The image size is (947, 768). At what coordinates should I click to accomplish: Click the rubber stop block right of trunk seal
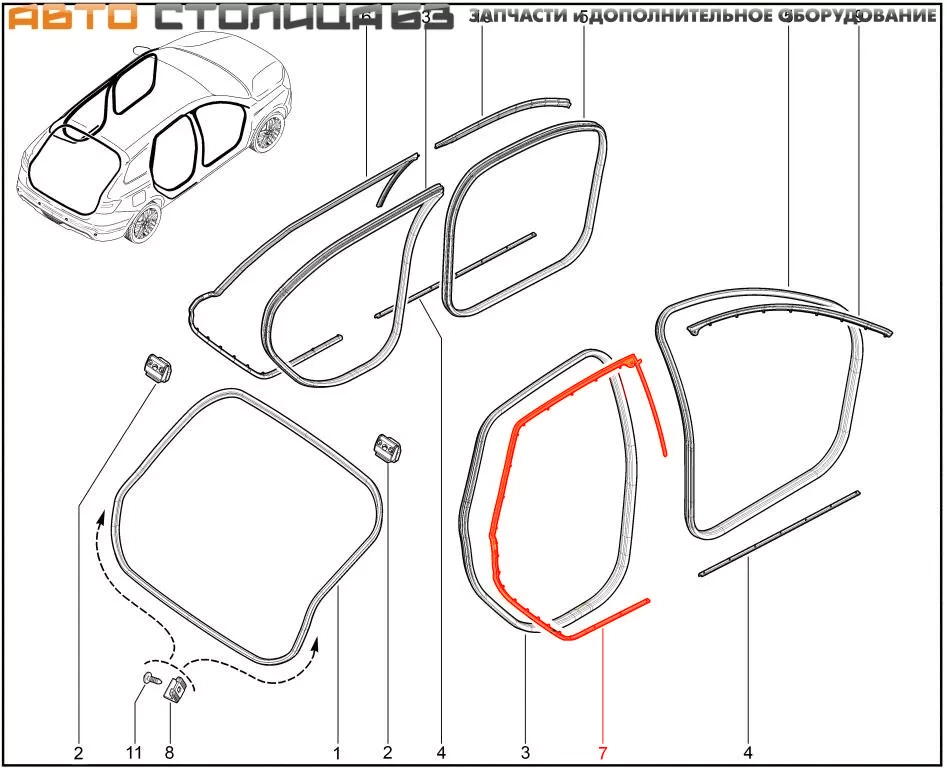[x=387, y=448]
